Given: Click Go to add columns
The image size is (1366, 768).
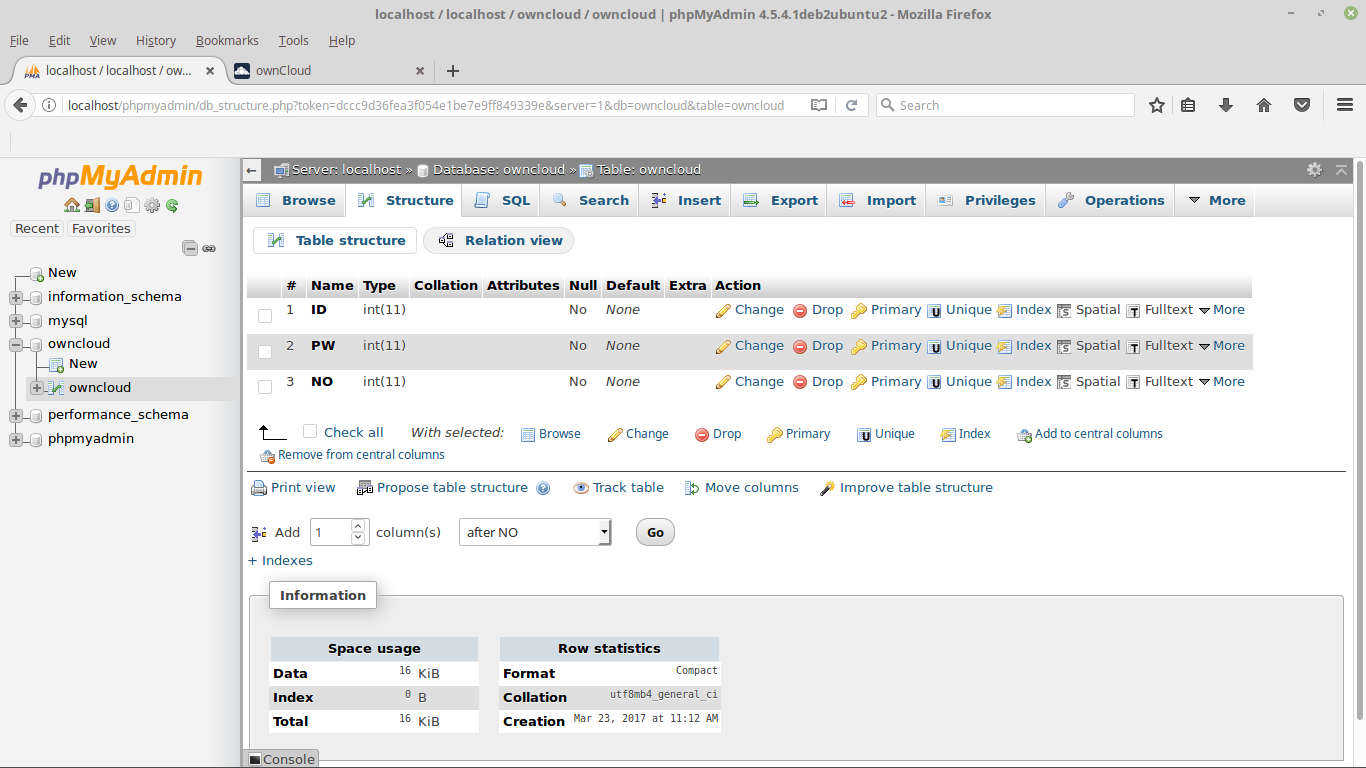Looking at the screenshot, I should [x=655, y=533].
